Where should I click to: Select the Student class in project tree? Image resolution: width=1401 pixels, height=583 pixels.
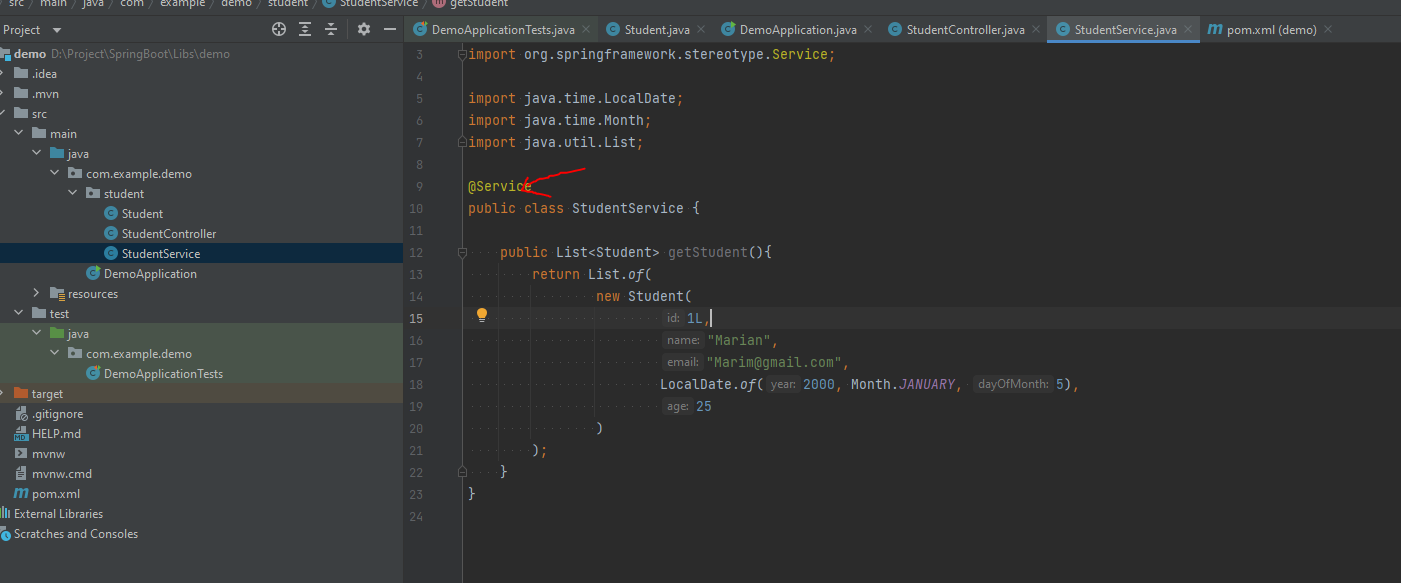click(142, 214)
